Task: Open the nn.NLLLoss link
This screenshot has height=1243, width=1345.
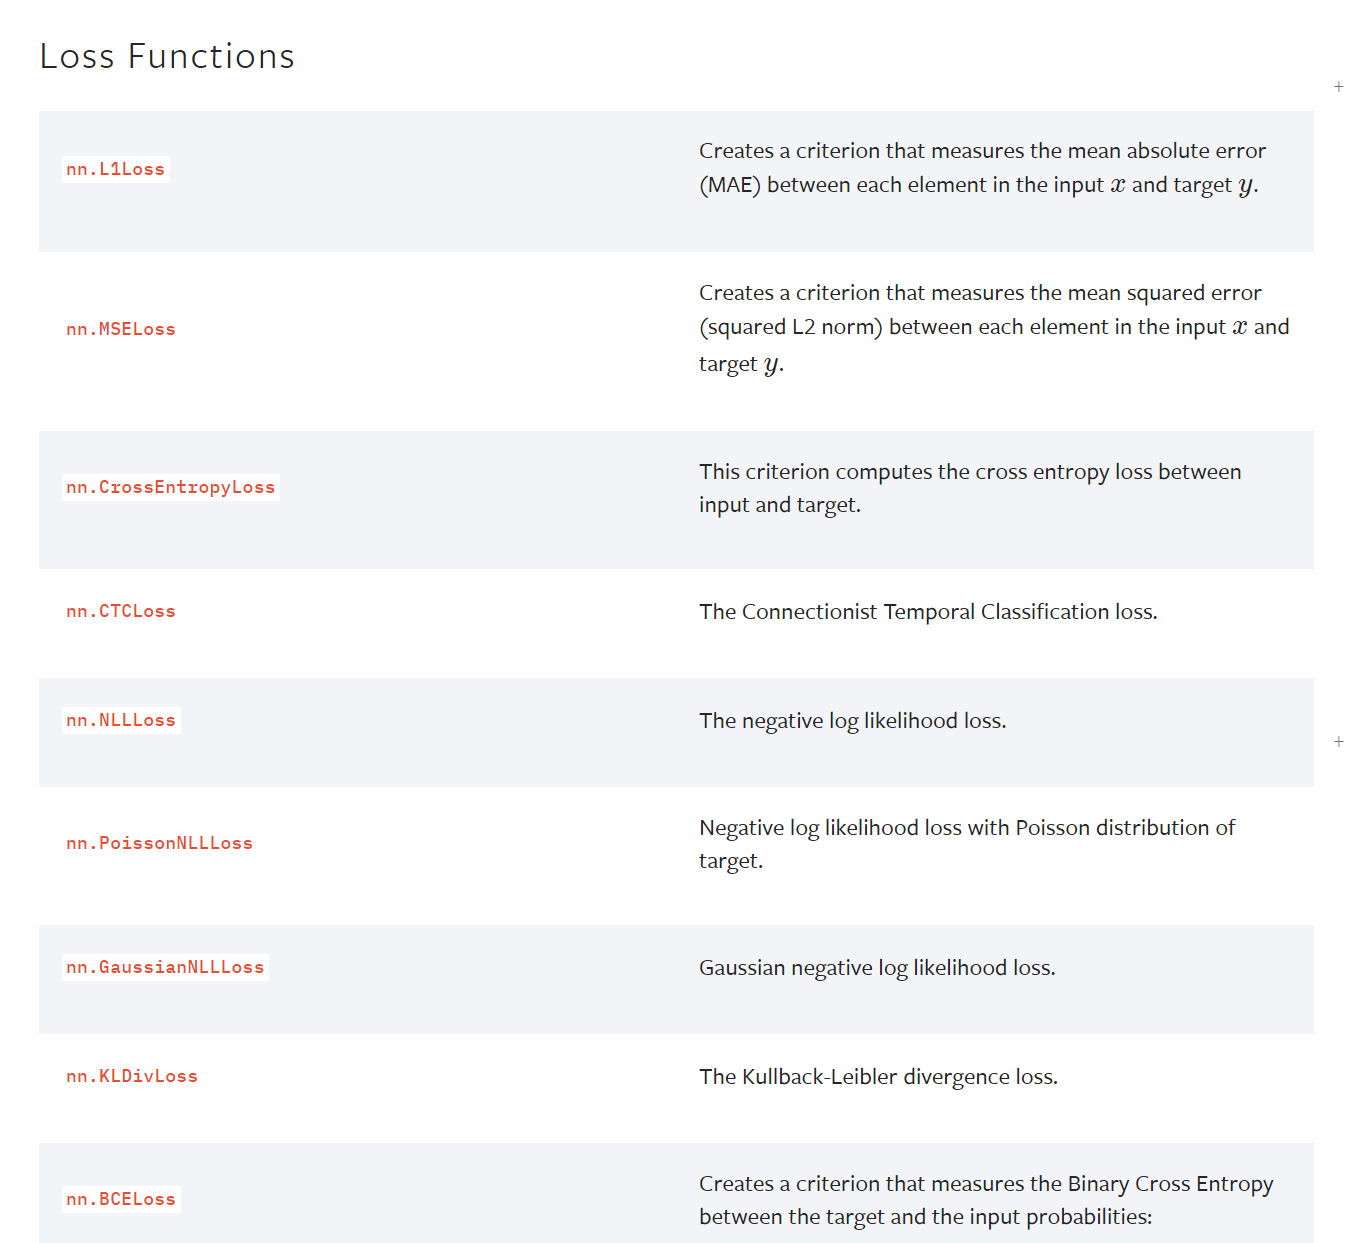Action: click(x=121, y=720)
